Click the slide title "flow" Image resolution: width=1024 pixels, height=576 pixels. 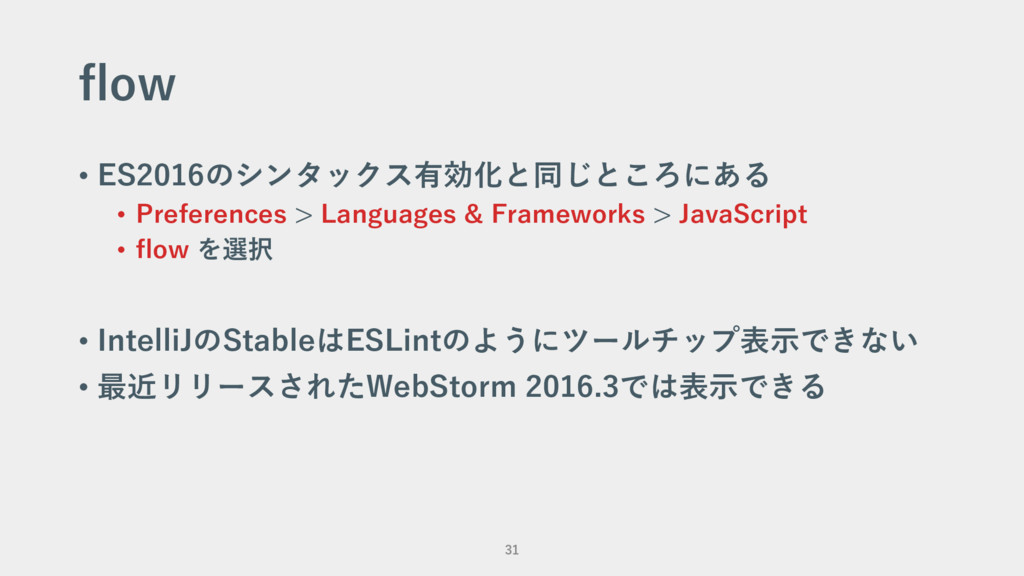click(127, 82)
